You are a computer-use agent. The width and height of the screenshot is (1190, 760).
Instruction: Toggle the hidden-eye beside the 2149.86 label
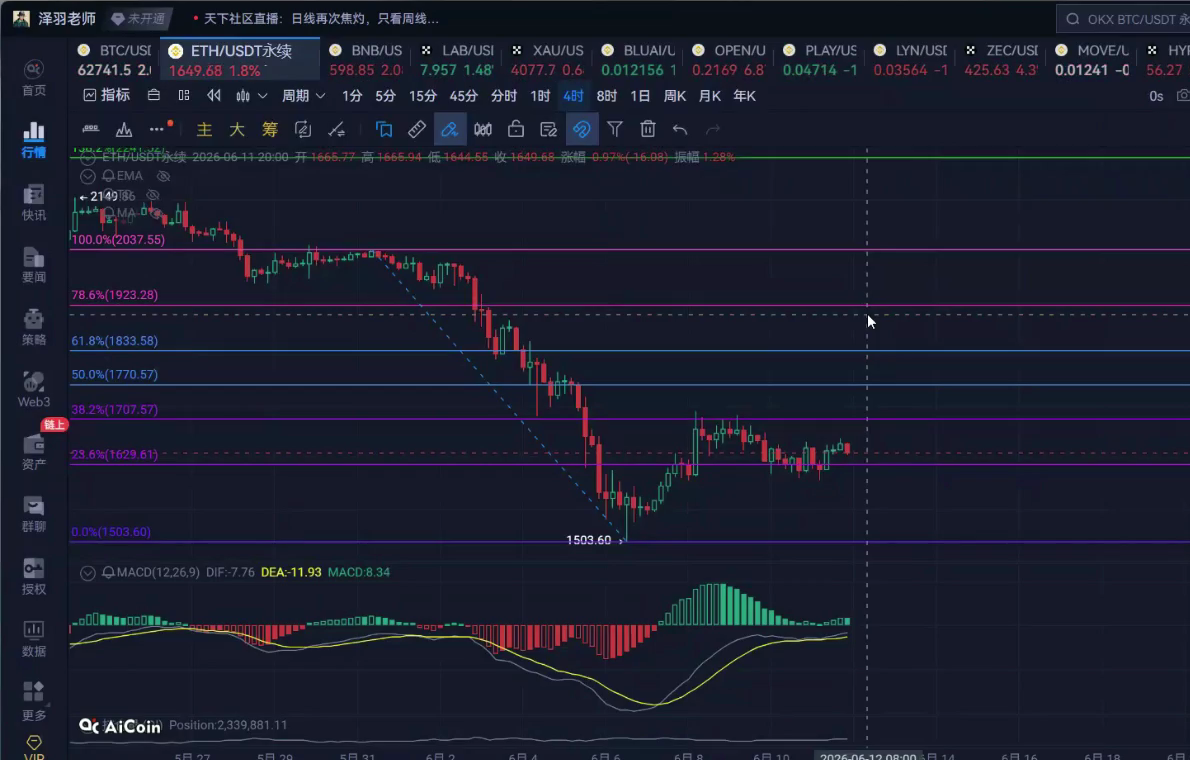[x=153, y=196]
